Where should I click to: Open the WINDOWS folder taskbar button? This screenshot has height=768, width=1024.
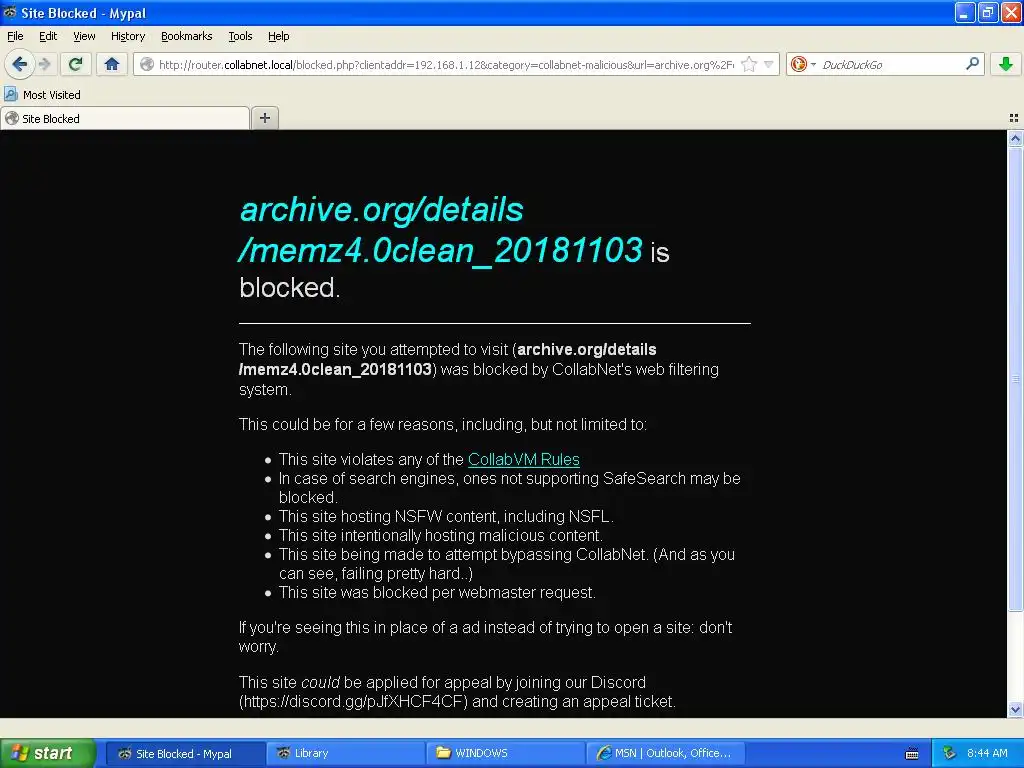[x=505, y=753]
